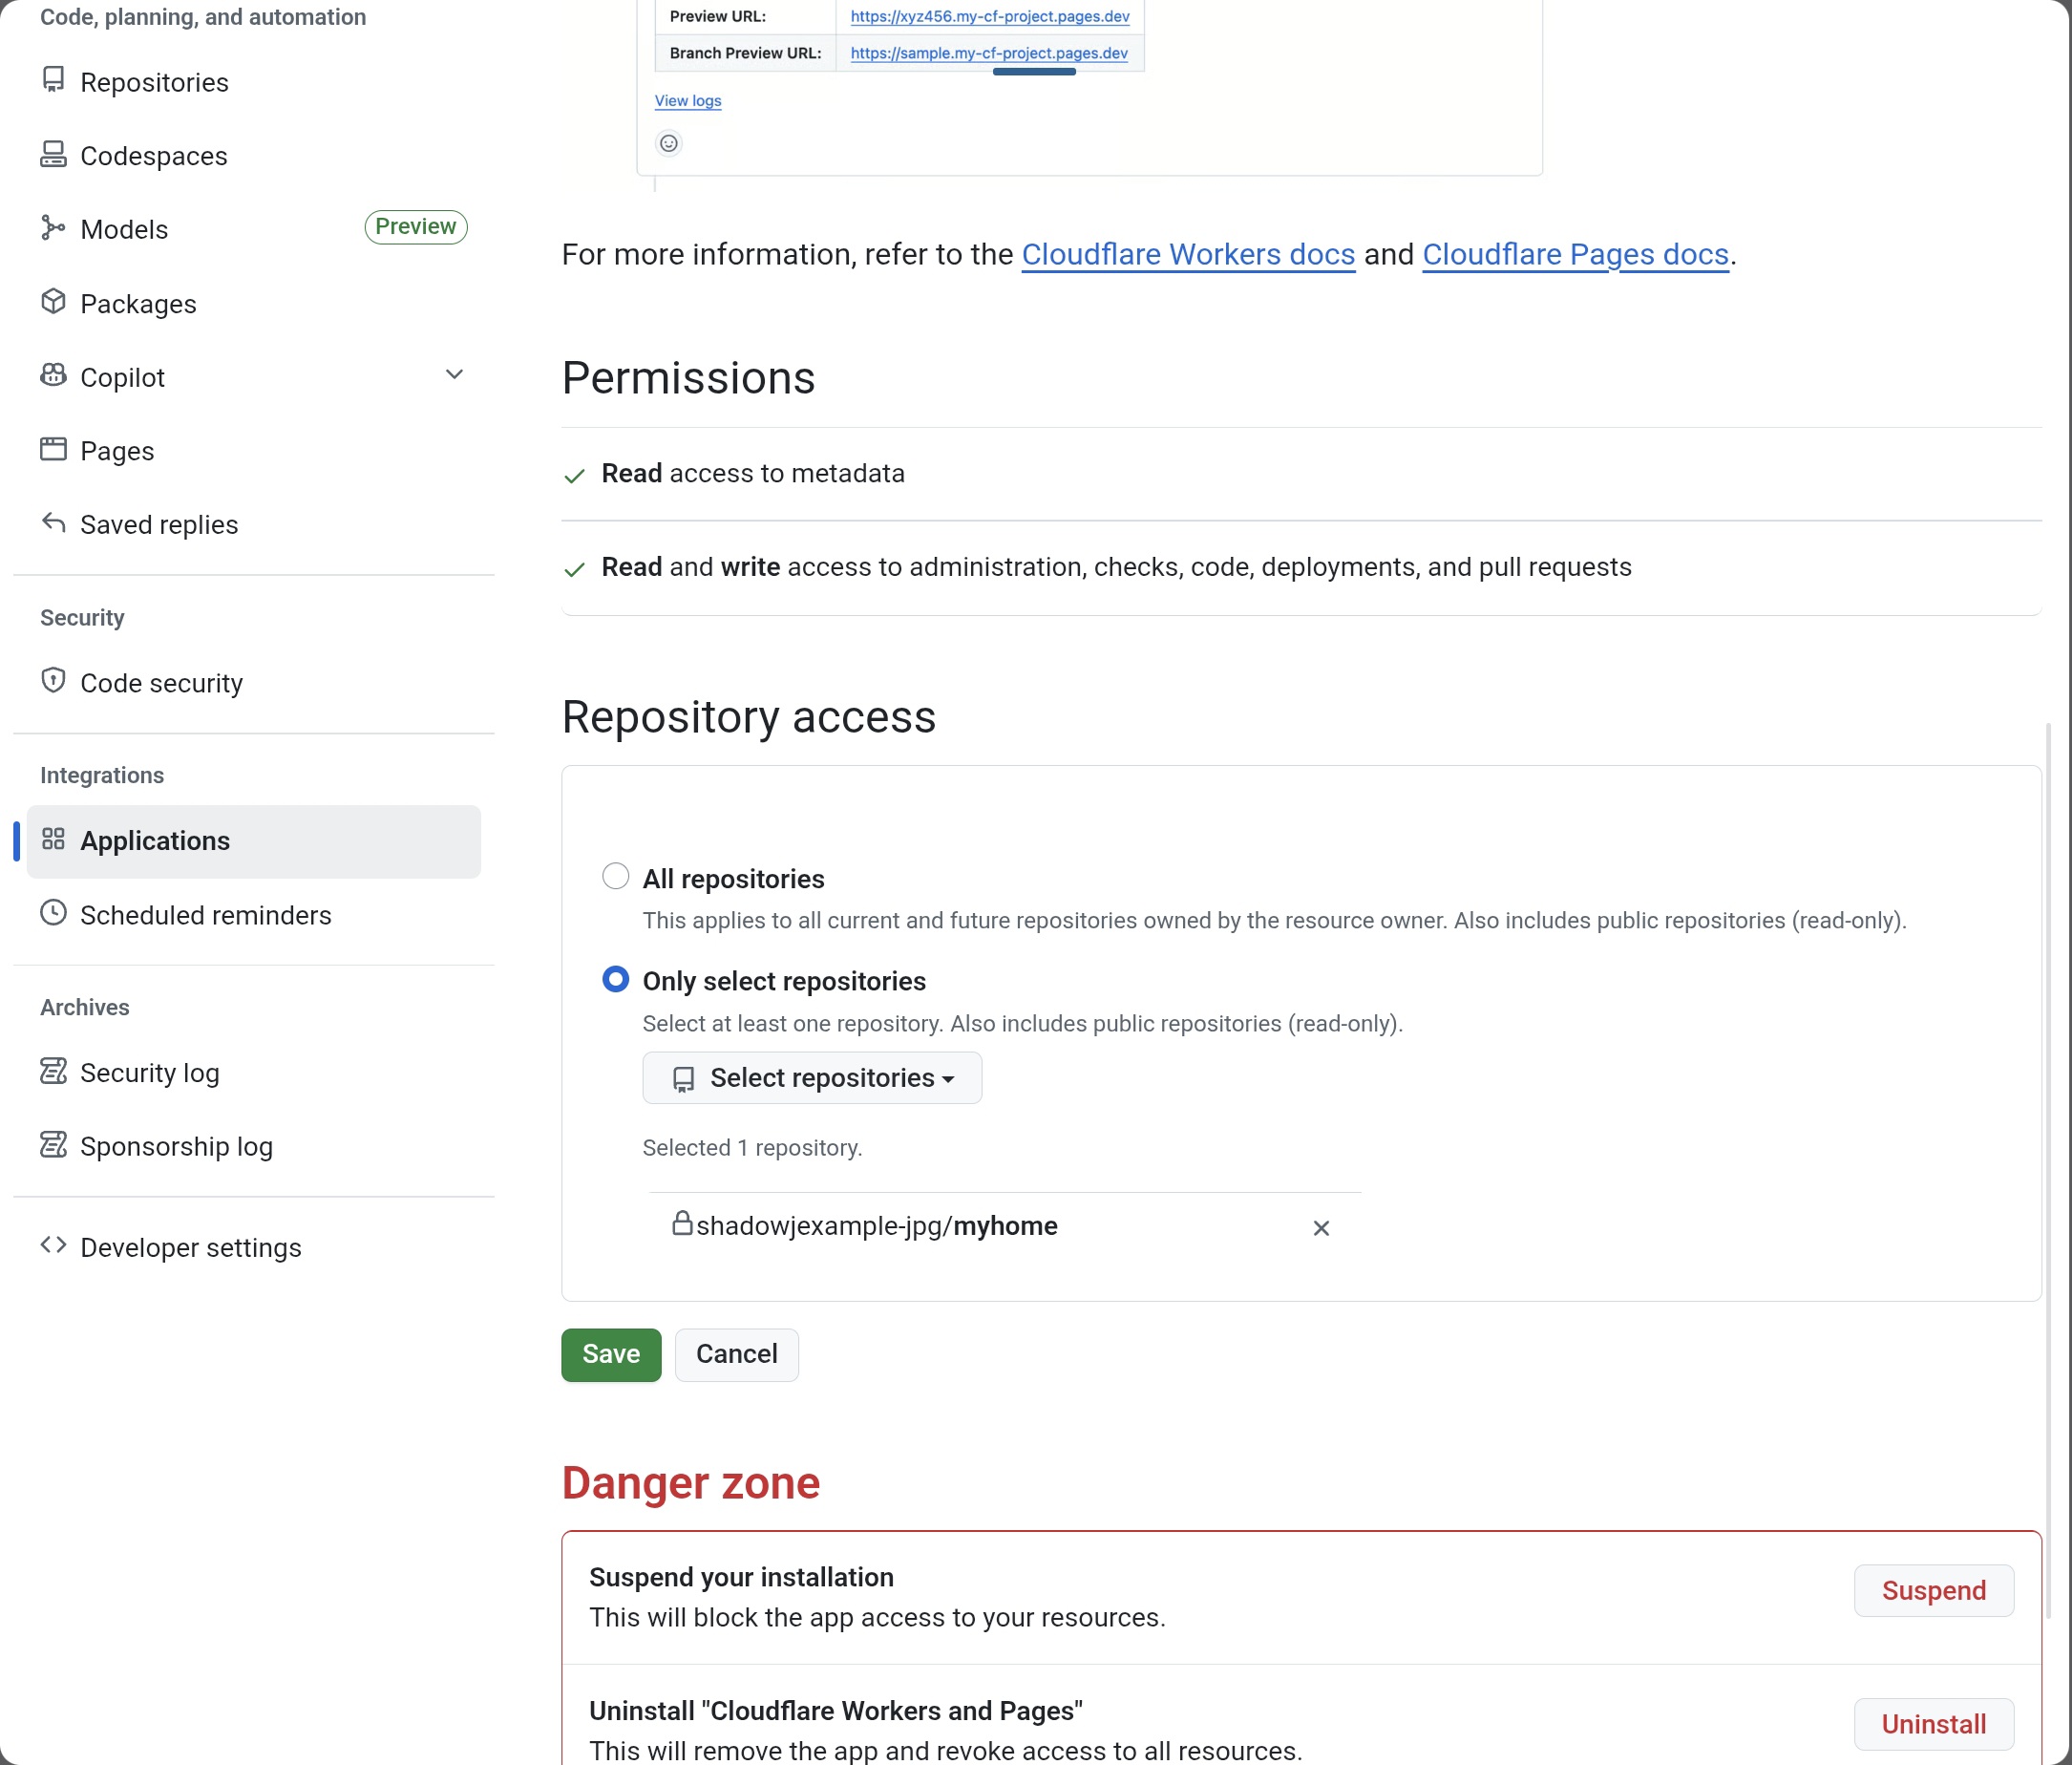Click the Repositories sidebar icon
The height and width of the screenshot is (1765, 2072).
point(53,80)
